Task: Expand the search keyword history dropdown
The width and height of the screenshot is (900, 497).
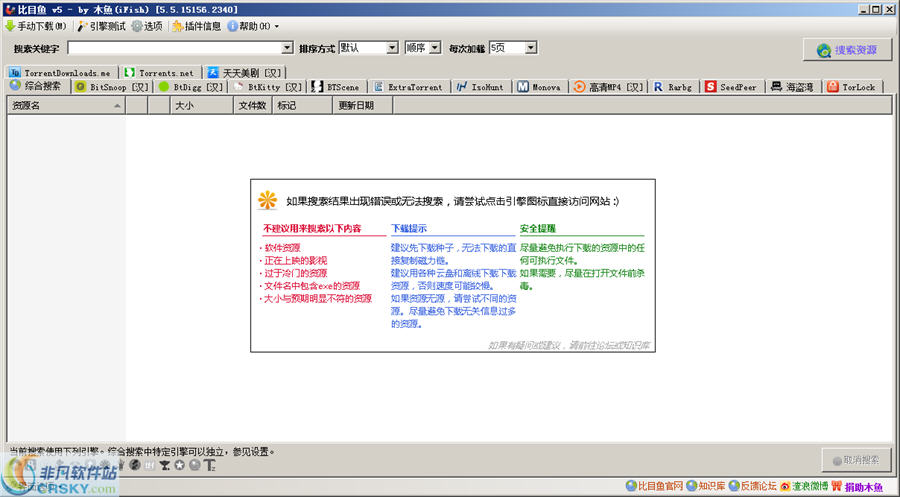Action: point(287,48)
